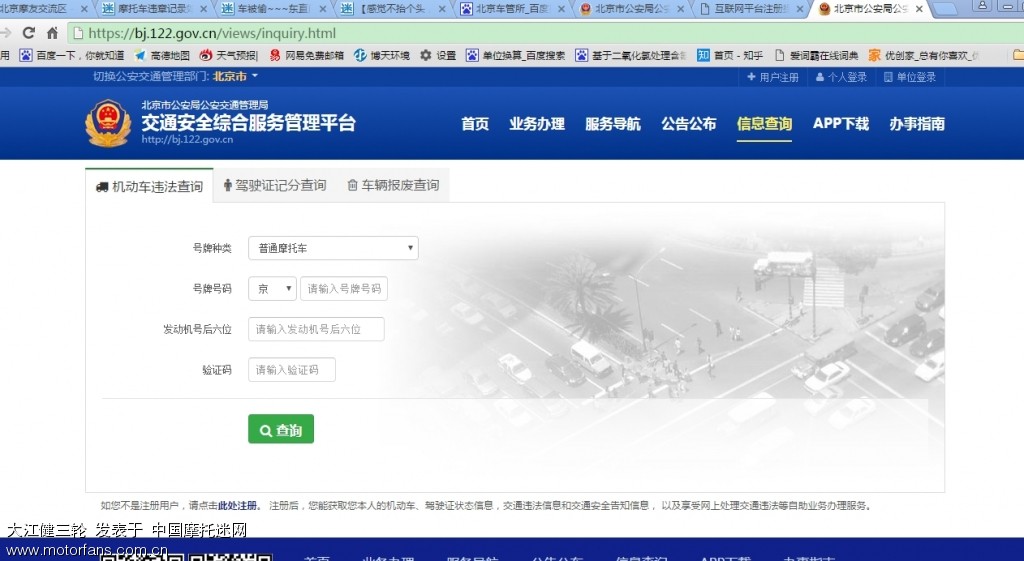Switch to the 驾驶证记分查询 tab
The width and height of the screenshot is (1024, 561).
pos(274,185)
